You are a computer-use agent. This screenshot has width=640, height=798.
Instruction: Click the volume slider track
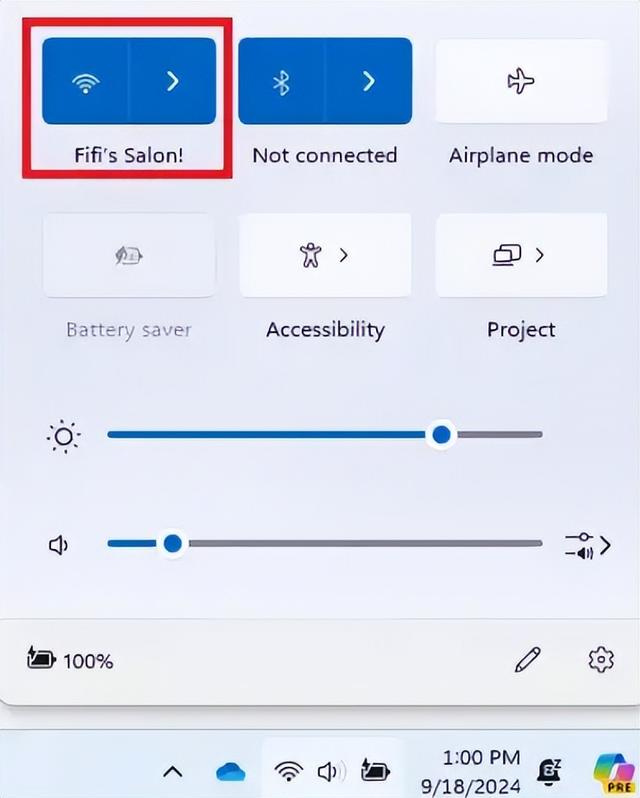(325, 543)
